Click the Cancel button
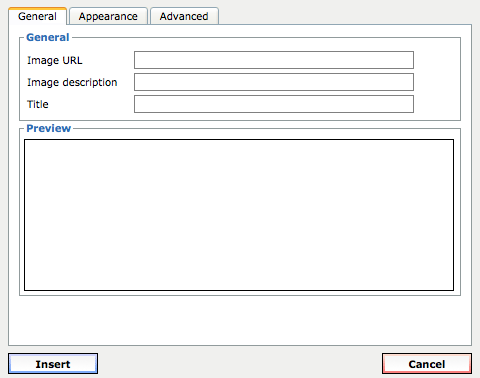This screenshot has height=378, width=480. click(427, 364)
